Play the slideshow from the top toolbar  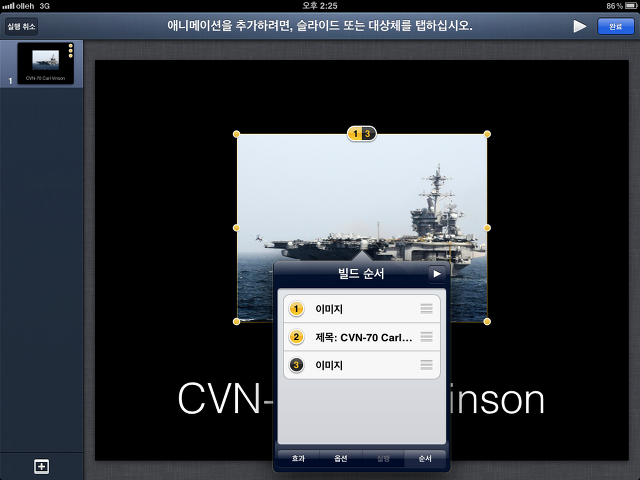579,27
